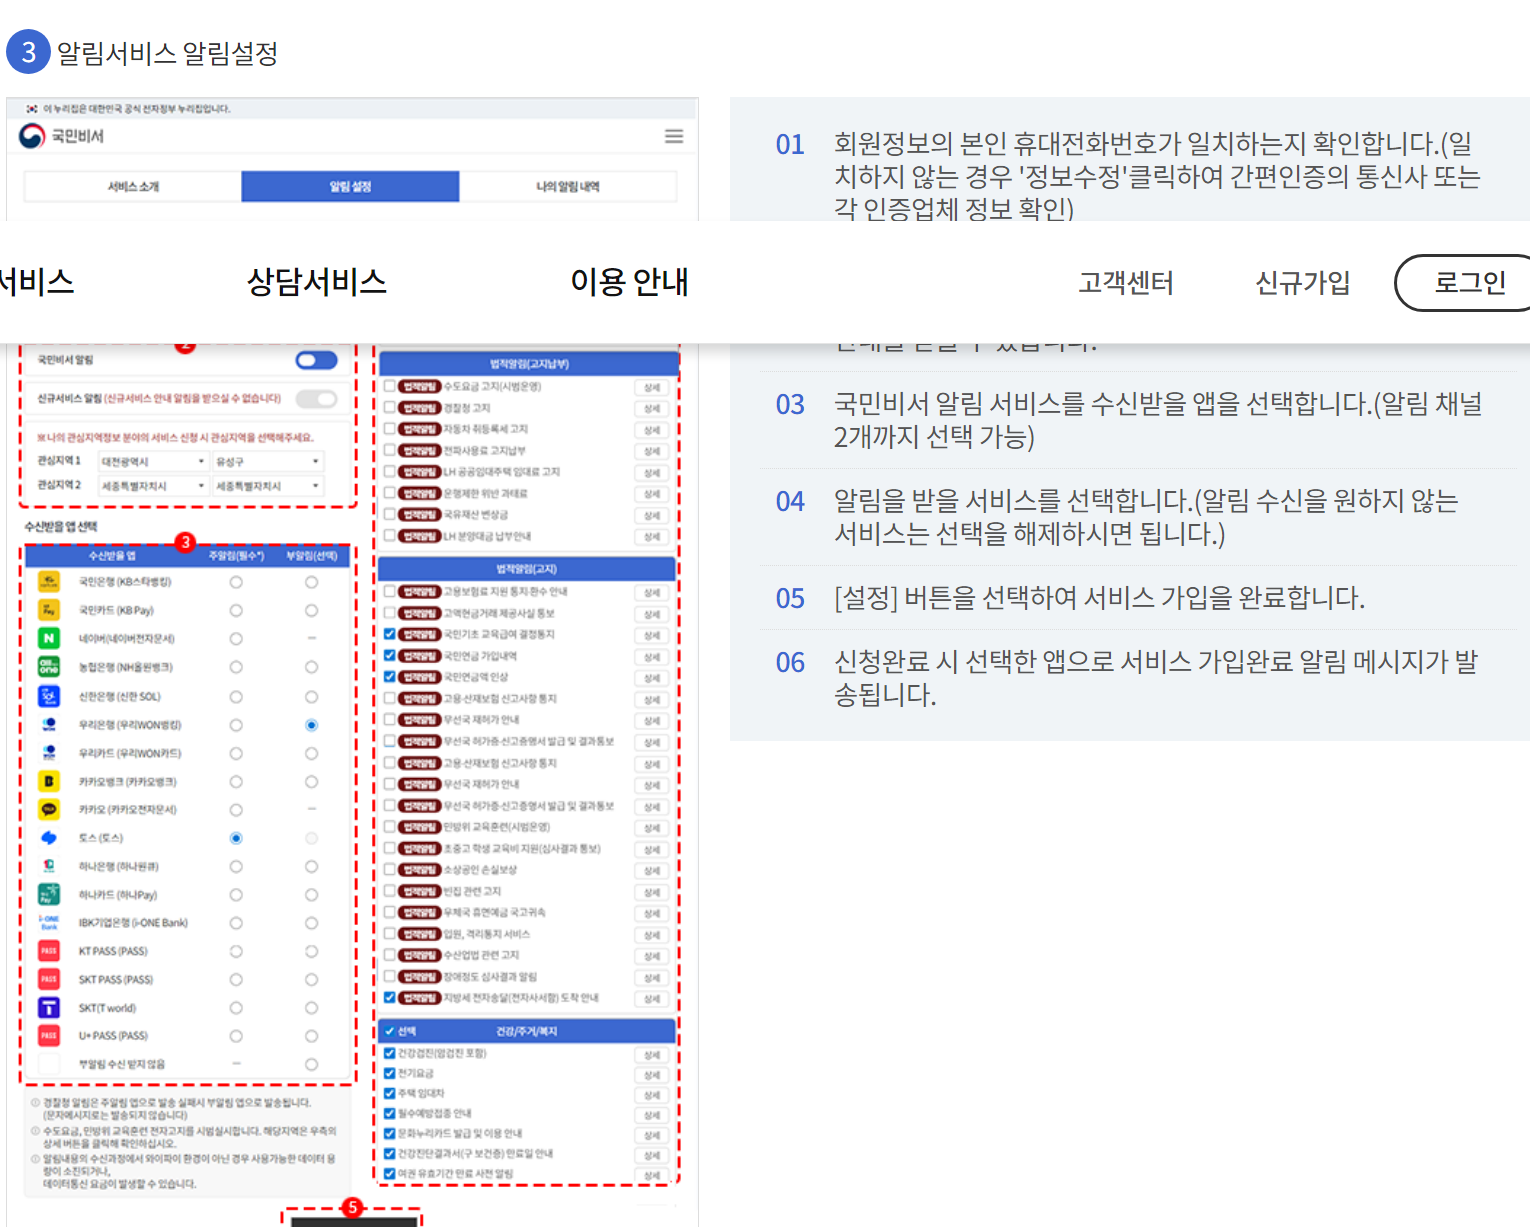Click the 토스 blue logo icon
Image resolution: width=1530 pixels, height=1227 pixels.
[48, 838]
